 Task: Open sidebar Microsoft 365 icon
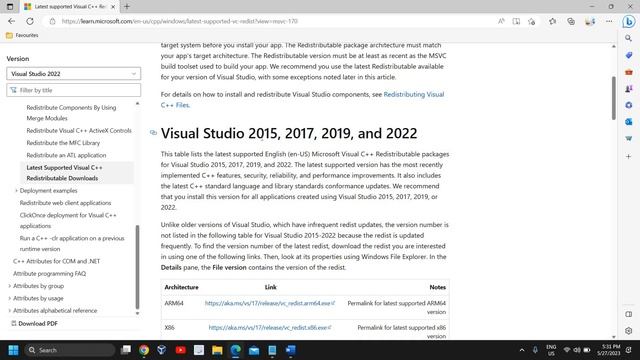(x=629, y=105)
